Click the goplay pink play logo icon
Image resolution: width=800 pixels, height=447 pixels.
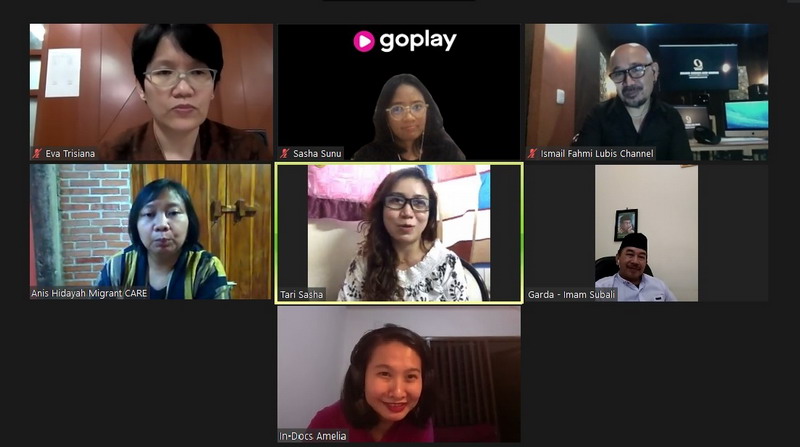364,41
